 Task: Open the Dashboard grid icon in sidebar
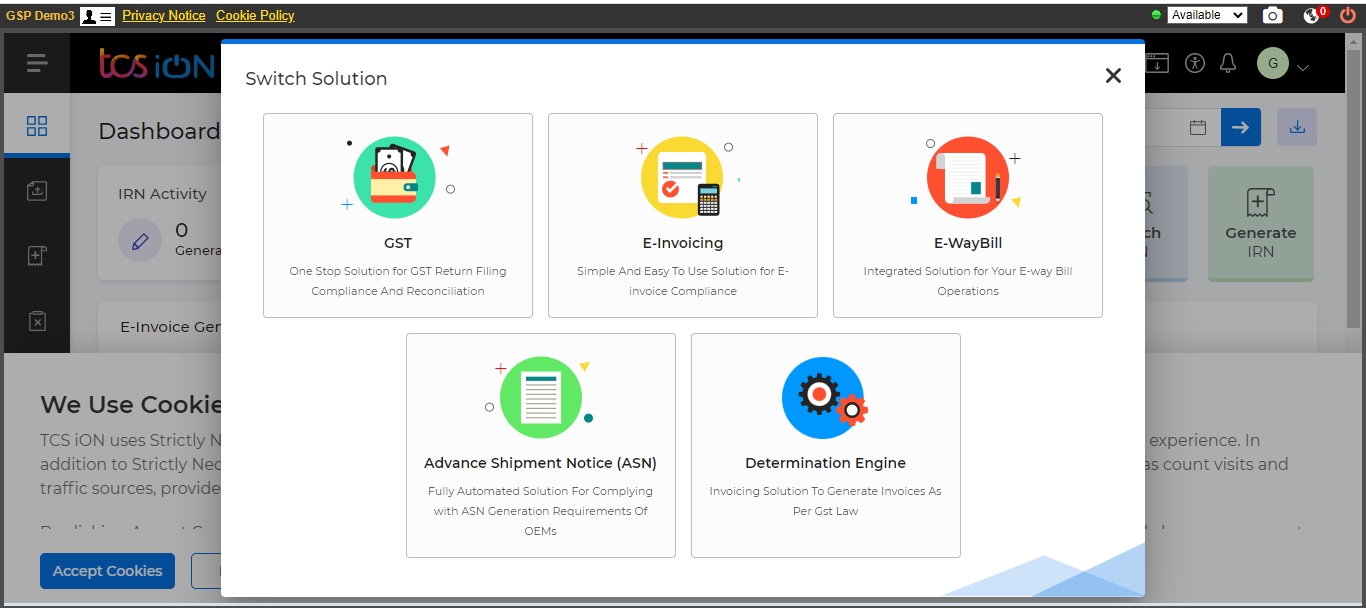pos(37,126)
